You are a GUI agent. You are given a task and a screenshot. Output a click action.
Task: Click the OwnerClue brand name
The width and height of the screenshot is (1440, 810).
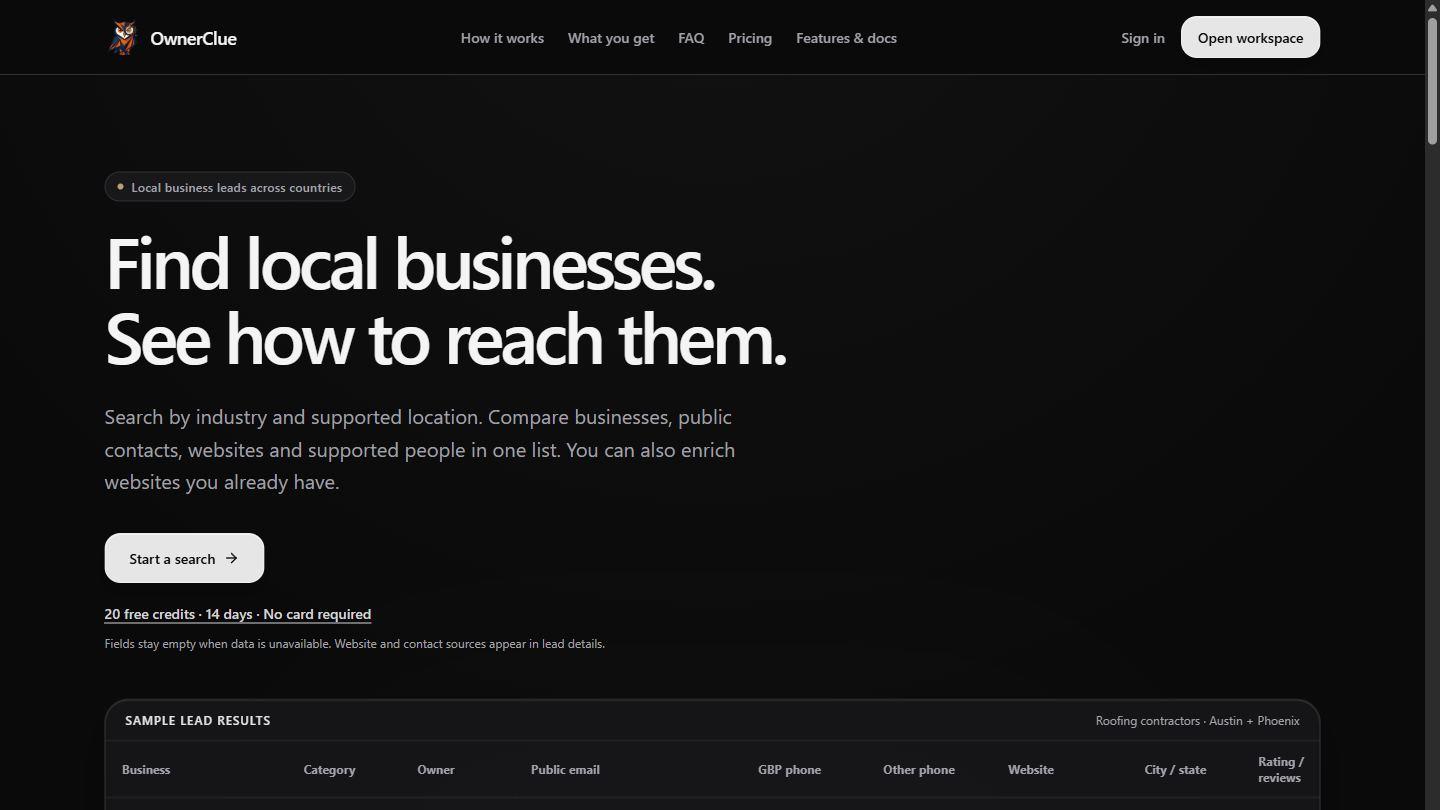pyautogui.click(x=193, y=38)
